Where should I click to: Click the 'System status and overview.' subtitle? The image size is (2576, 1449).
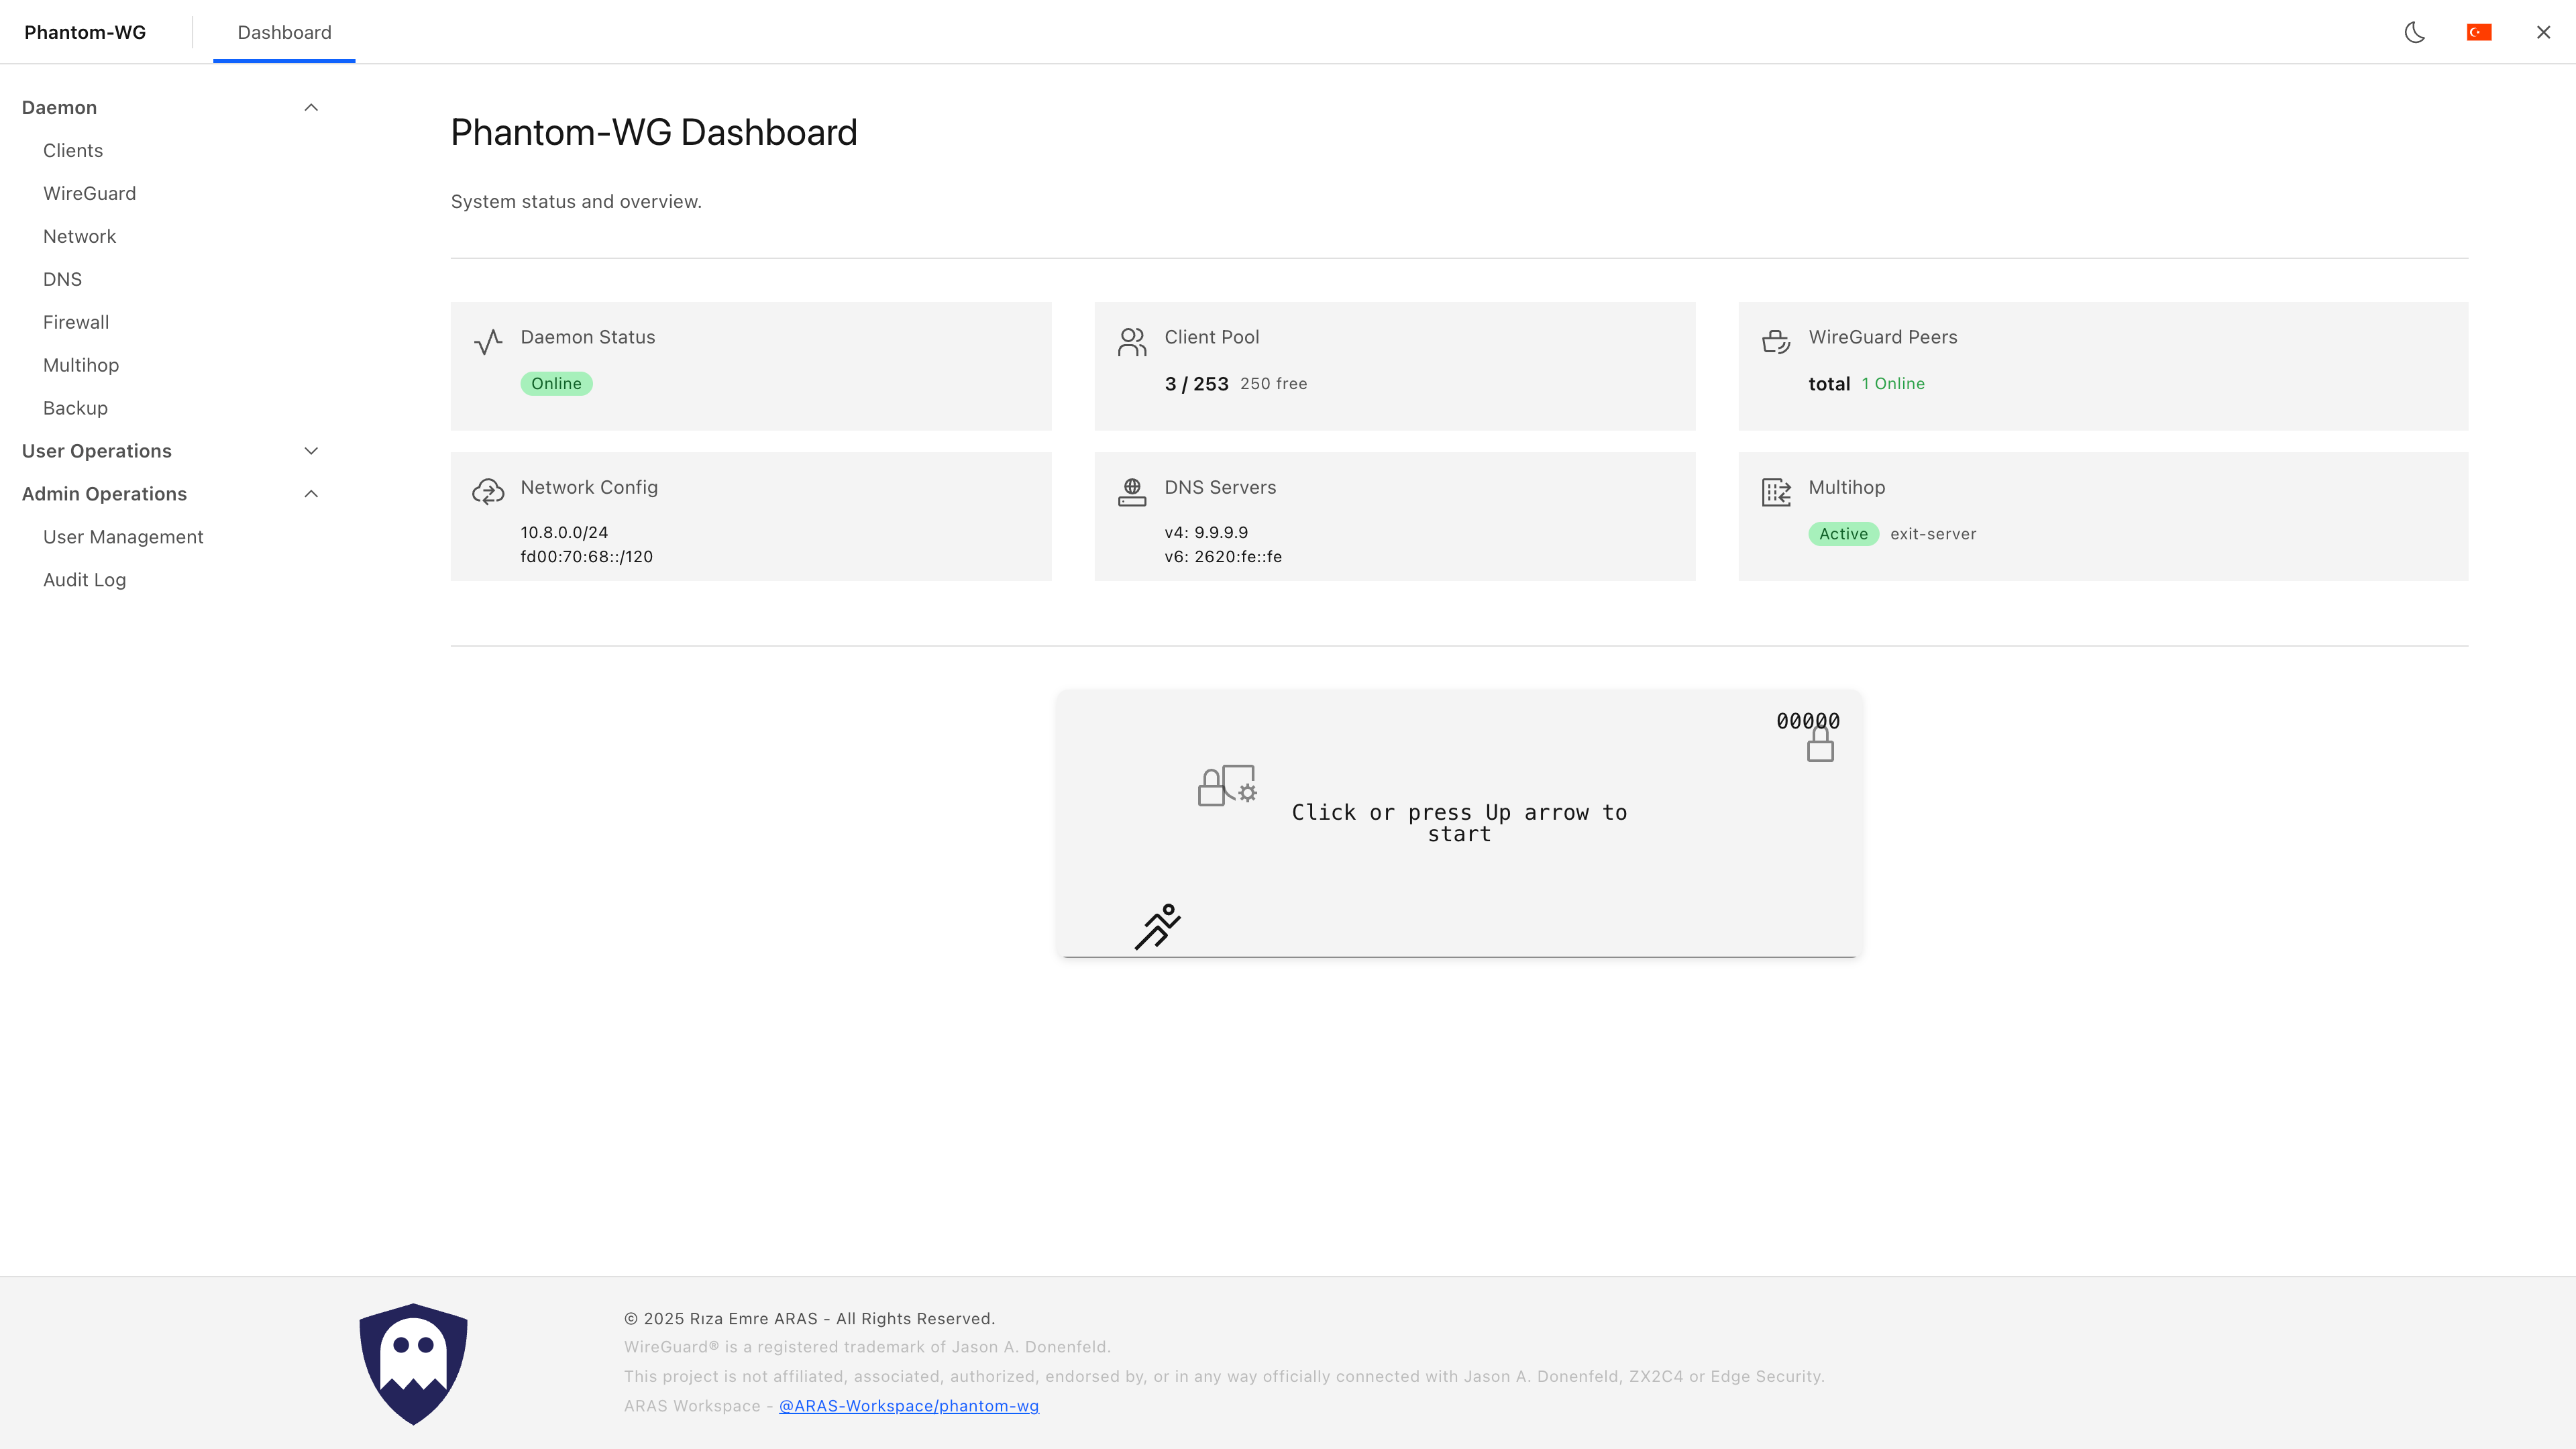576,202
